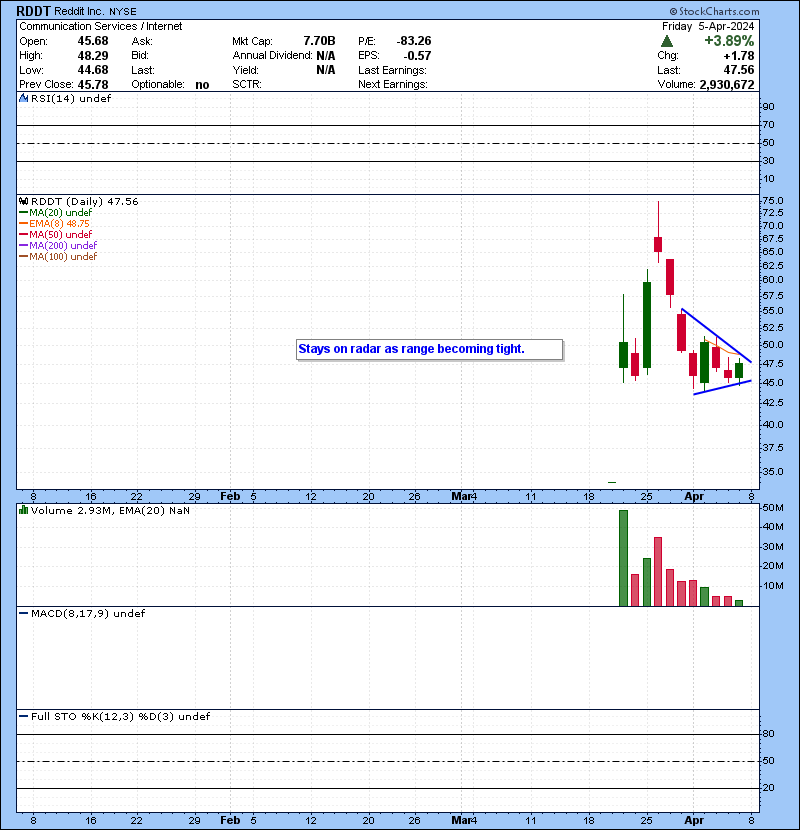Click the green up-triangle beside +3.89%
800x830 pixels.
667,41
